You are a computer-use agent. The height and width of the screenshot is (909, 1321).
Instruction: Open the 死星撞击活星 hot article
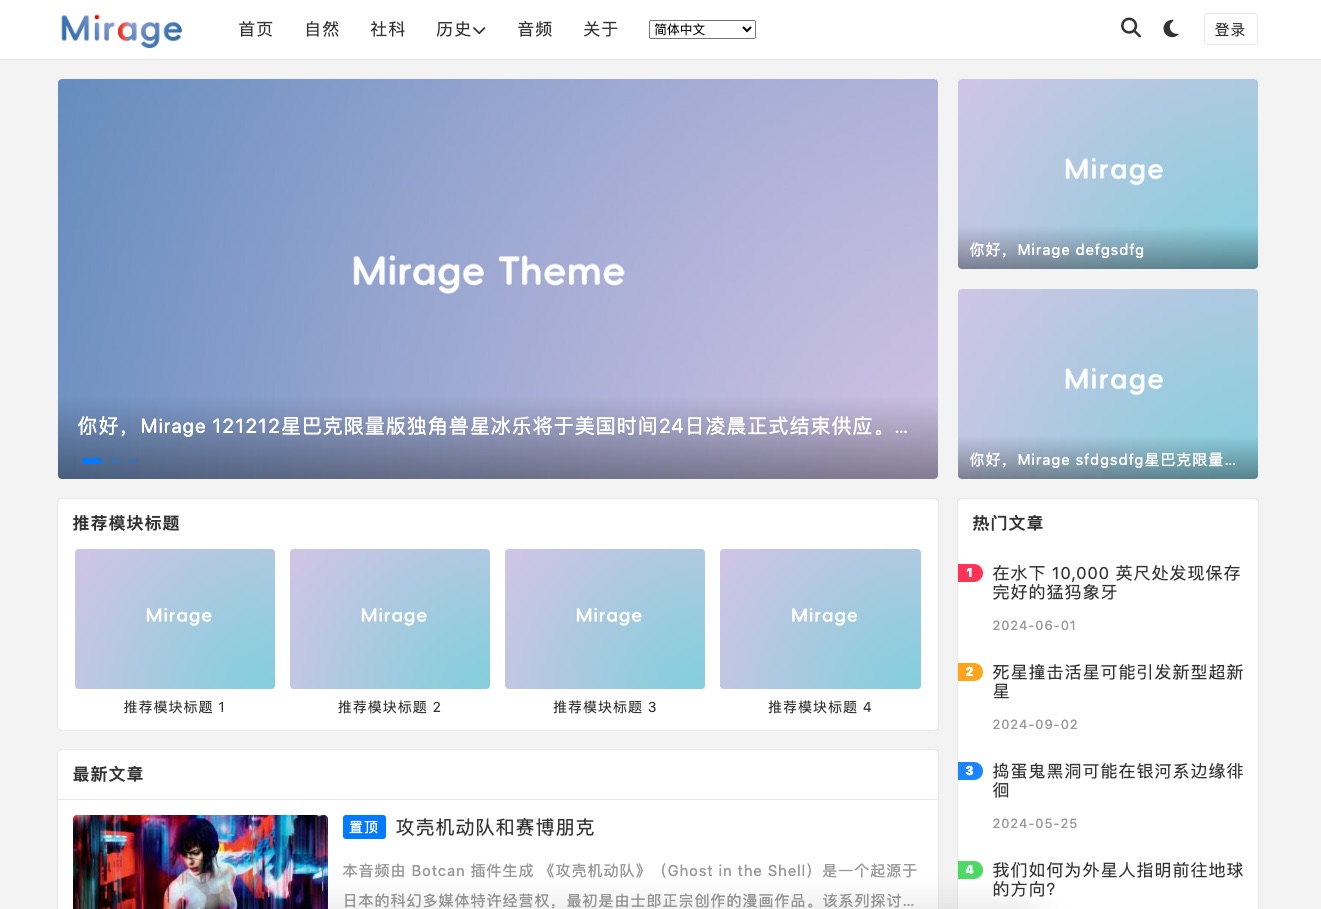[1117, 681]
